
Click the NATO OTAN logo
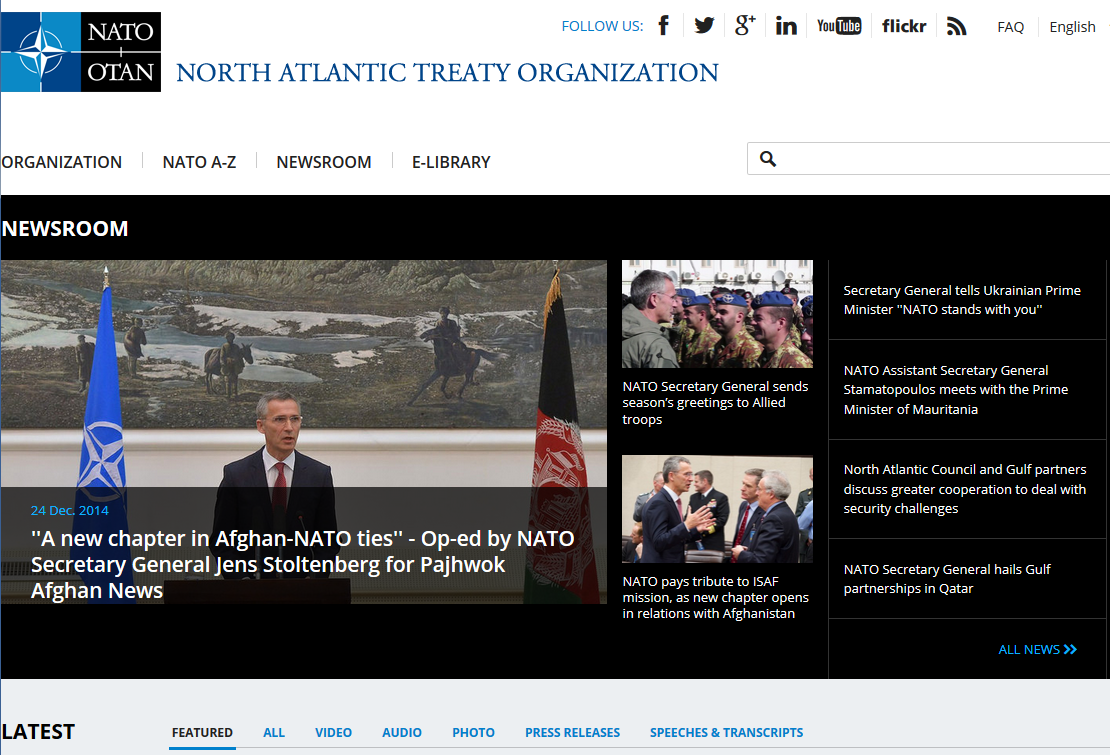point(81,52)
